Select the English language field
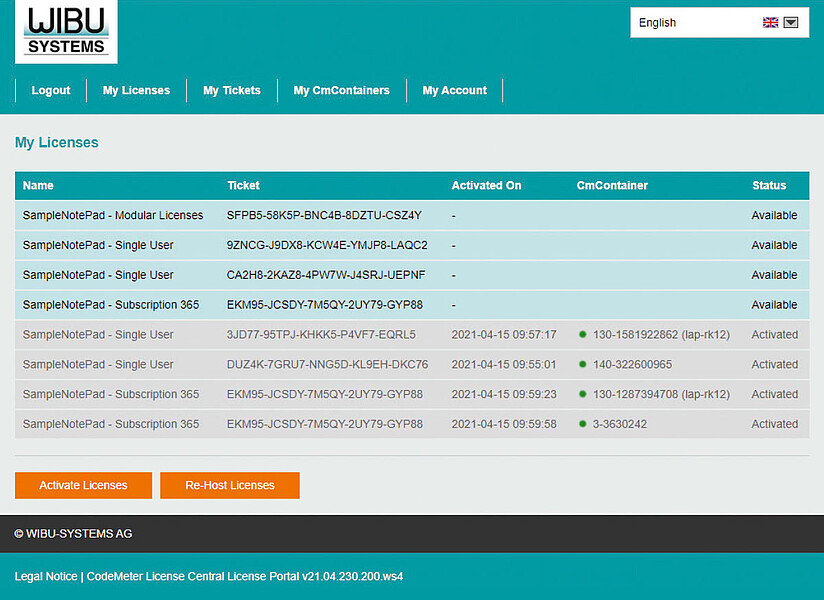The height and width of the screenshot is (600, 824). (719, 22)
